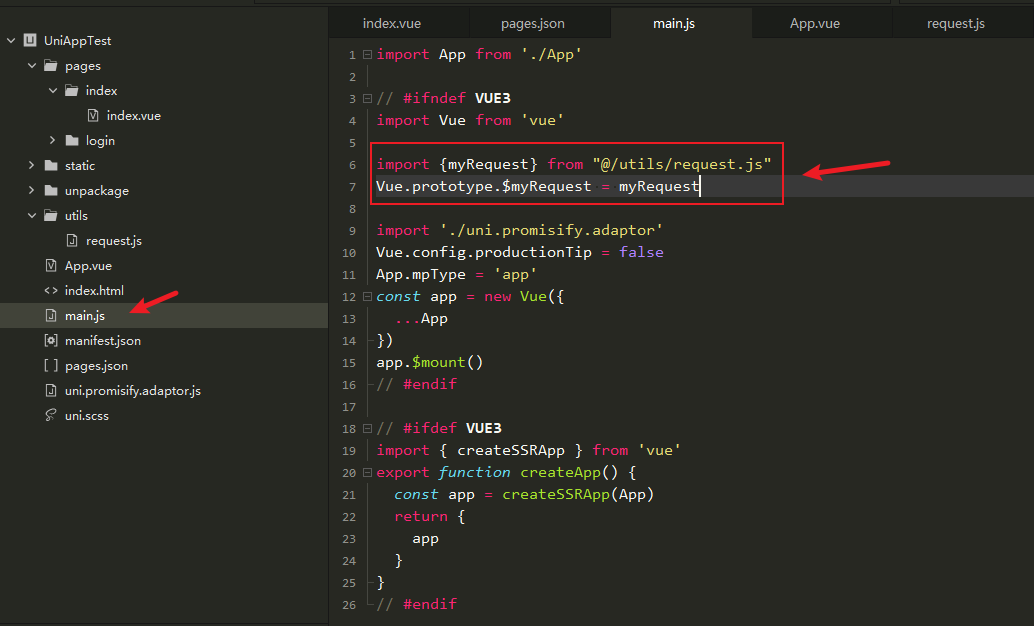Click the pages.json brackets icon

tap(51, 365)
